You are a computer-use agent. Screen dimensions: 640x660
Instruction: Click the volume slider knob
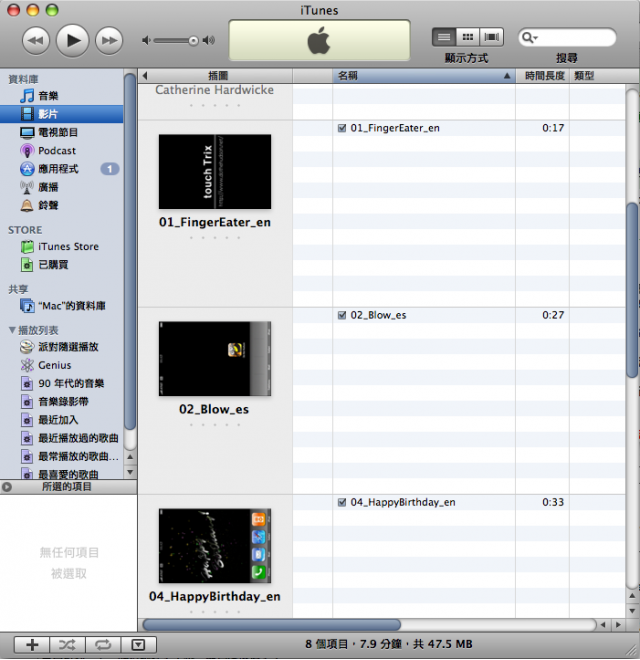tap(193, 40)
